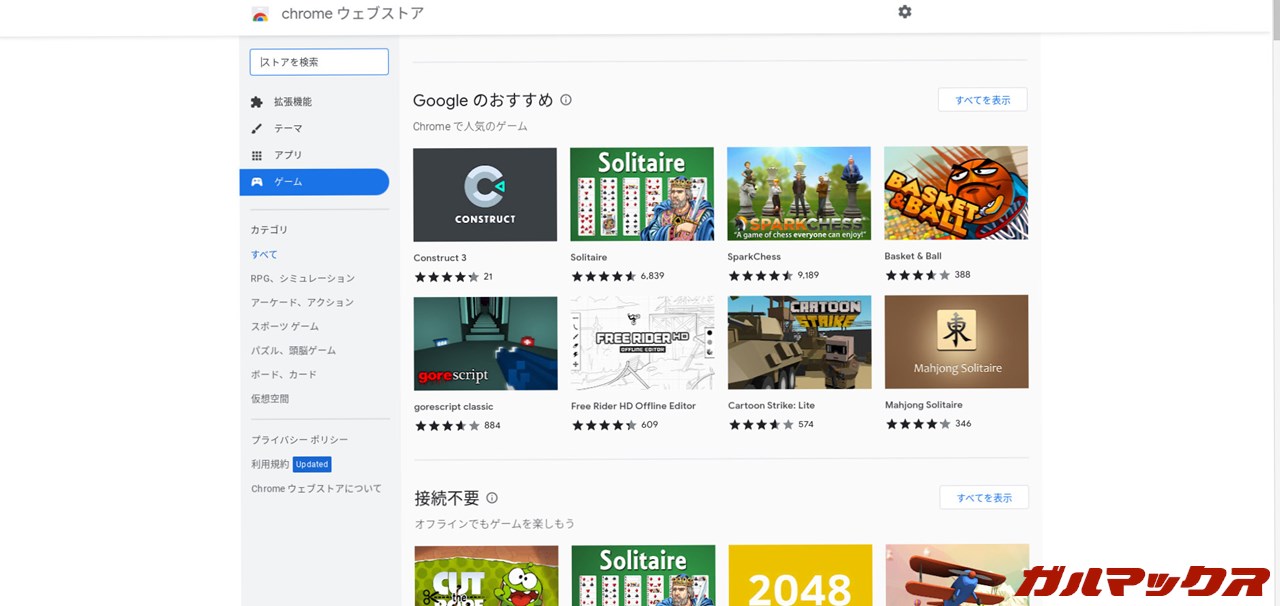Choose the パズル、頭脳ゲーム category

293,350
